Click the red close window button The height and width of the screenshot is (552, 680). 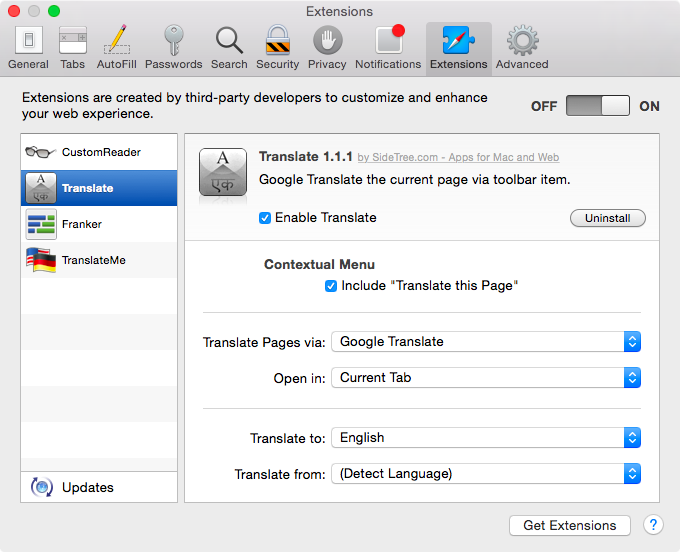click(14, 11)
